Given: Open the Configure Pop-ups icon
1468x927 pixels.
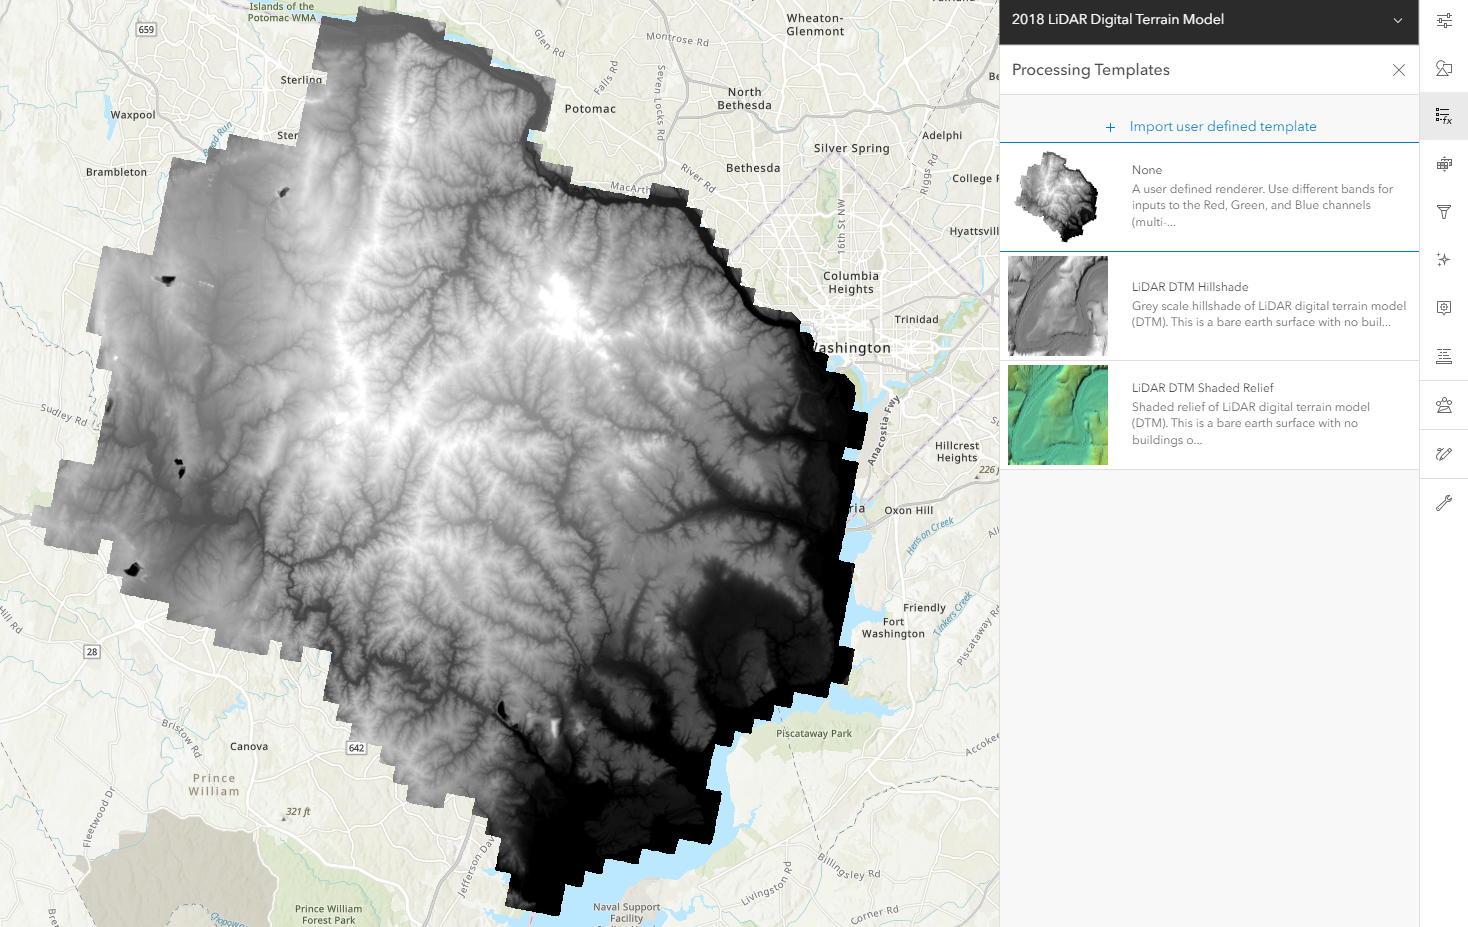Looking at the screenshot, I should [1444, 308].
